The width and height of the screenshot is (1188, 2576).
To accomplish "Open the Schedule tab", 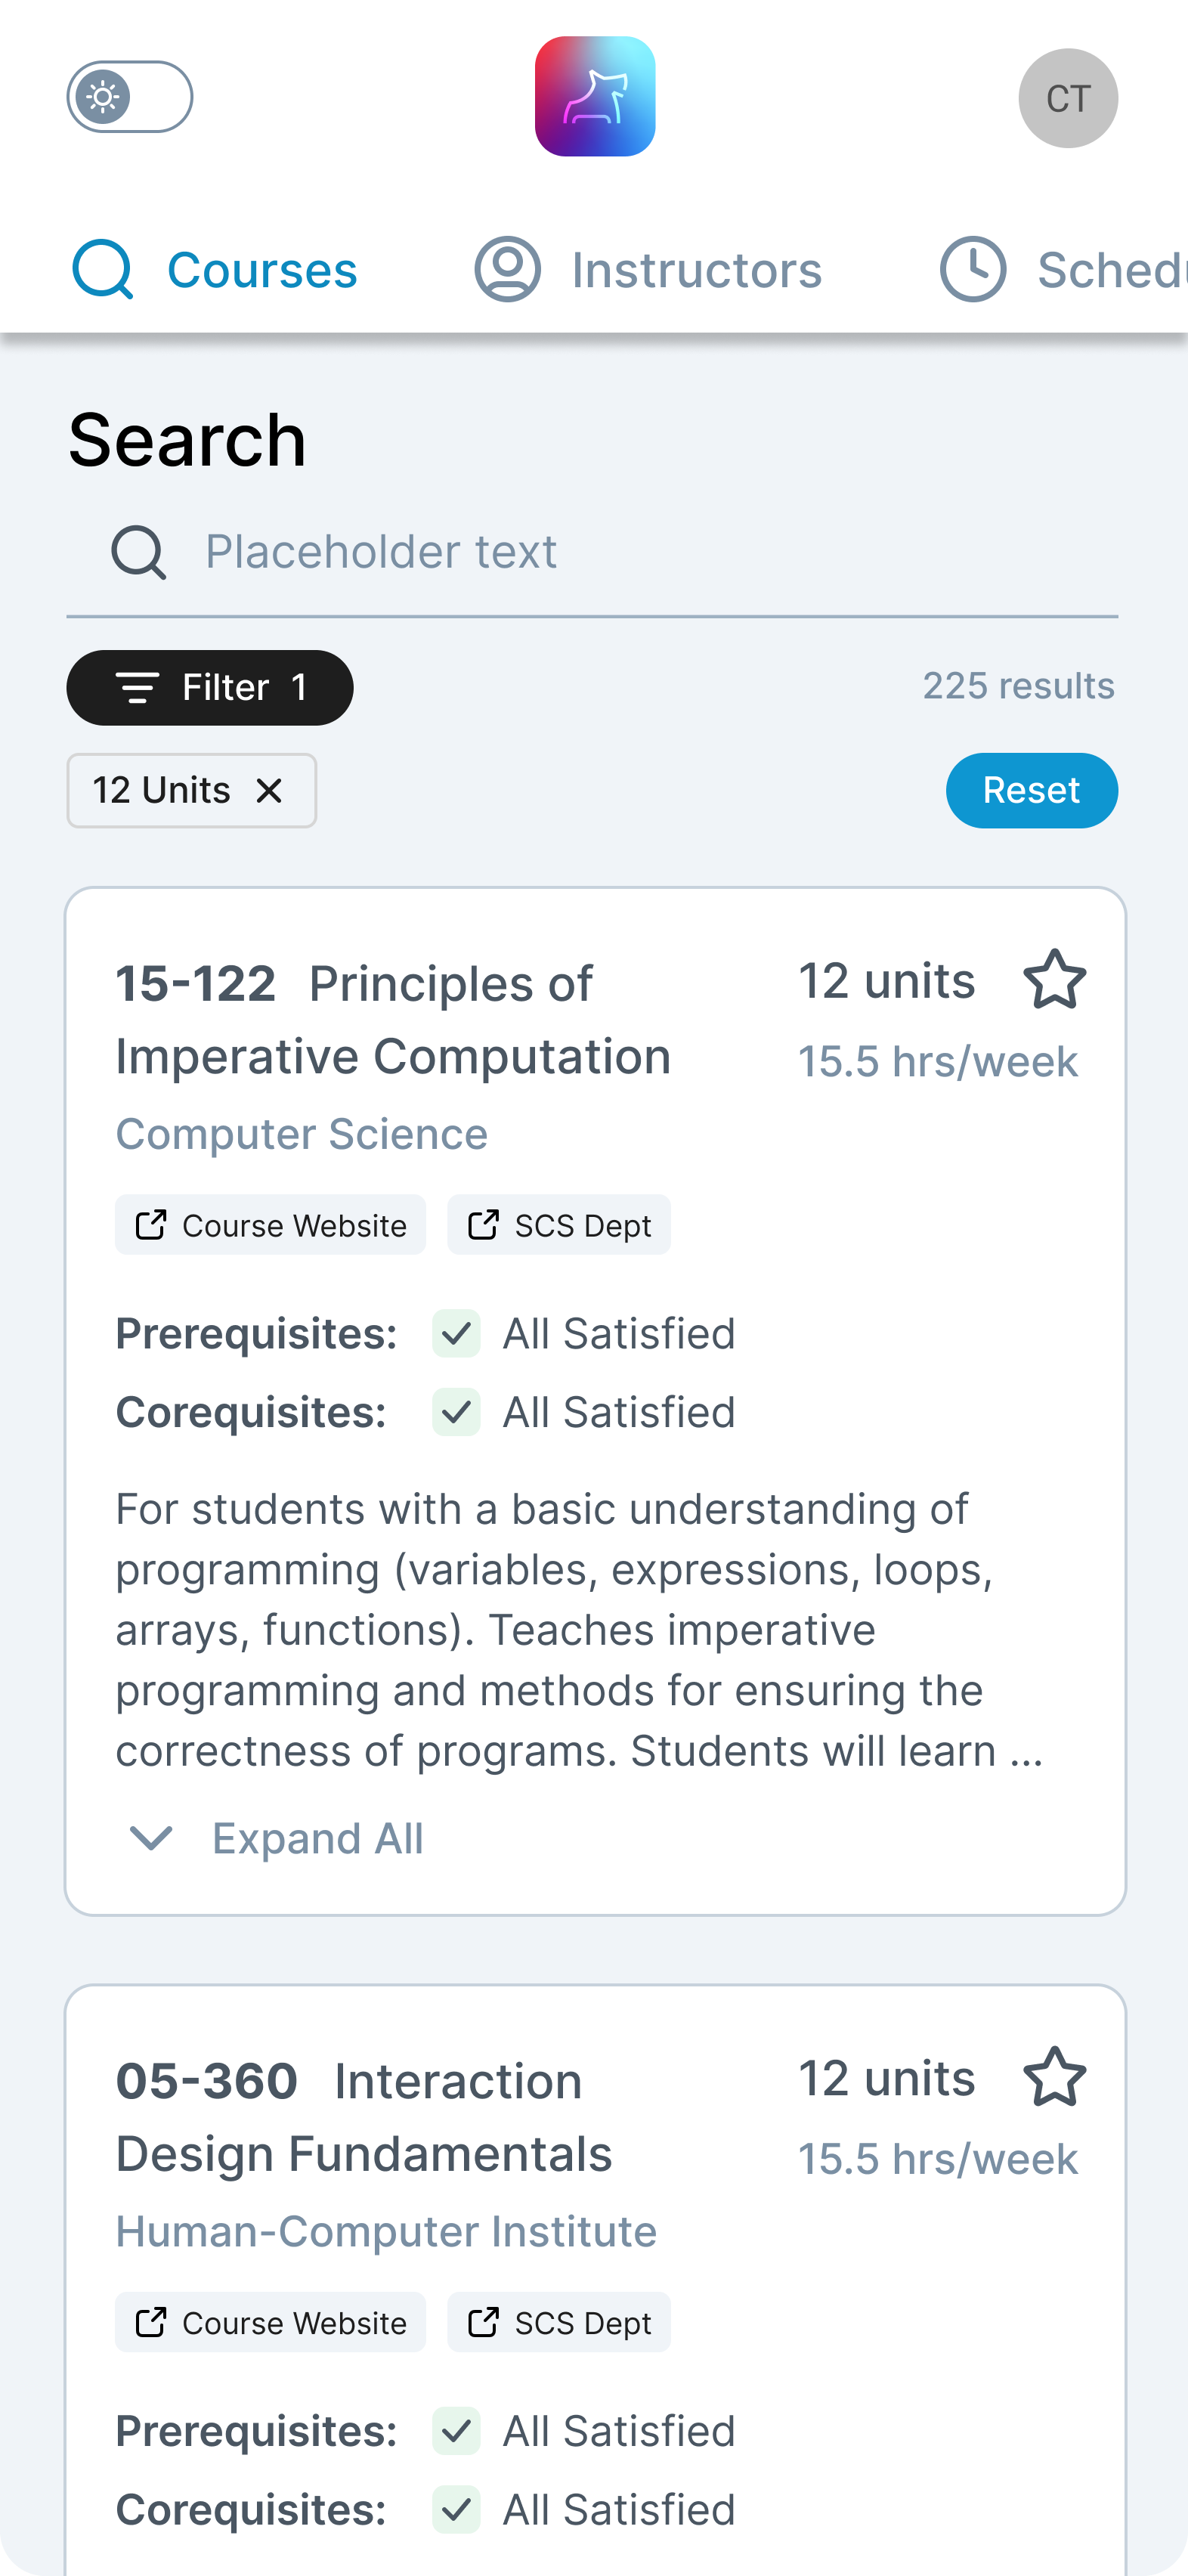I will (x=1060, y=270).
